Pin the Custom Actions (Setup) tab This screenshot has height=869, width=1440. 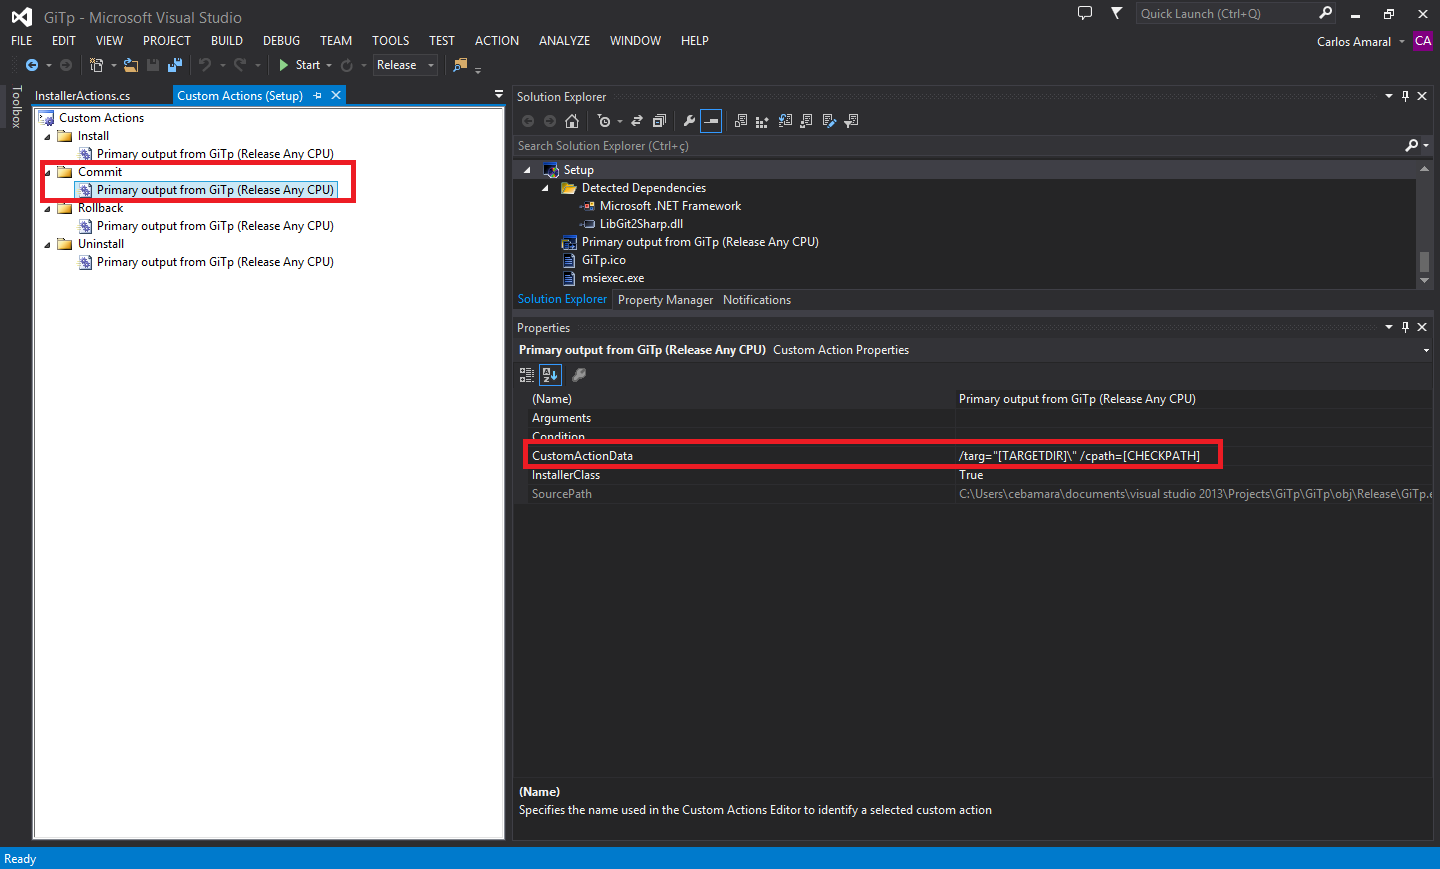[318, 95]
